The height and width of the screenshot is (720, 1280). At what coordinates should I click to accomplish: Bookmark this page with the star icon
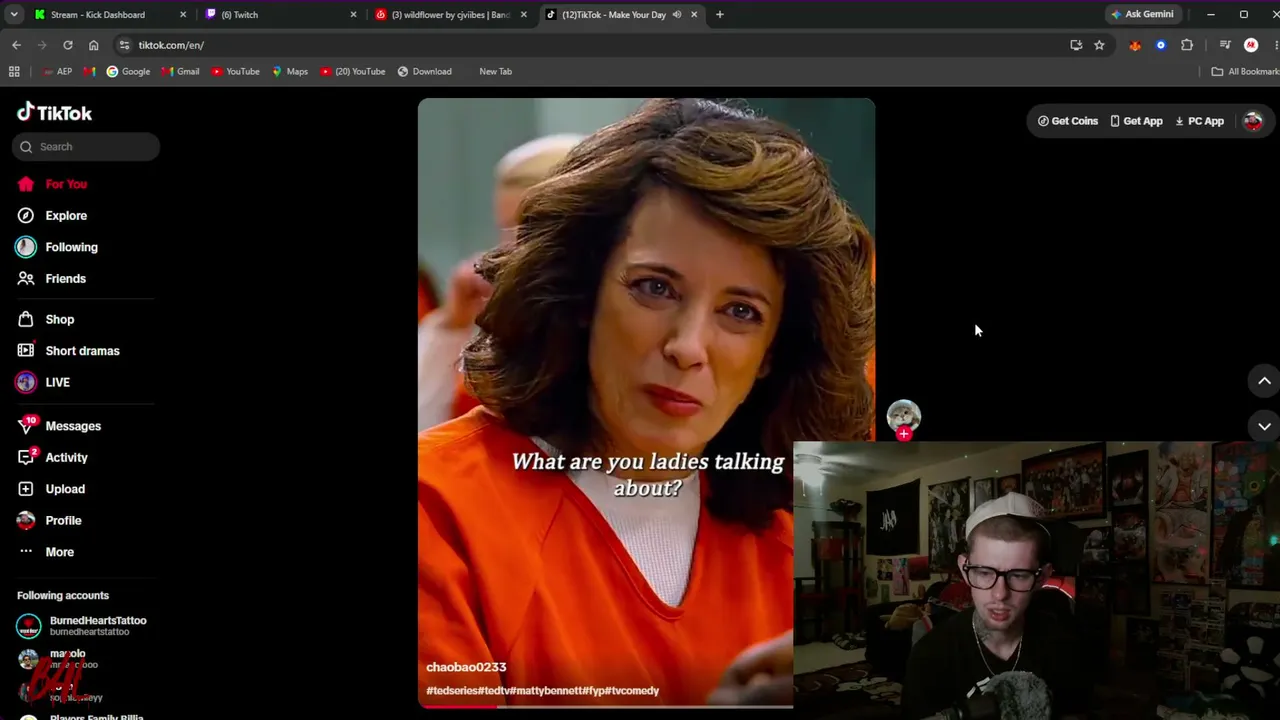[1099, 45]
